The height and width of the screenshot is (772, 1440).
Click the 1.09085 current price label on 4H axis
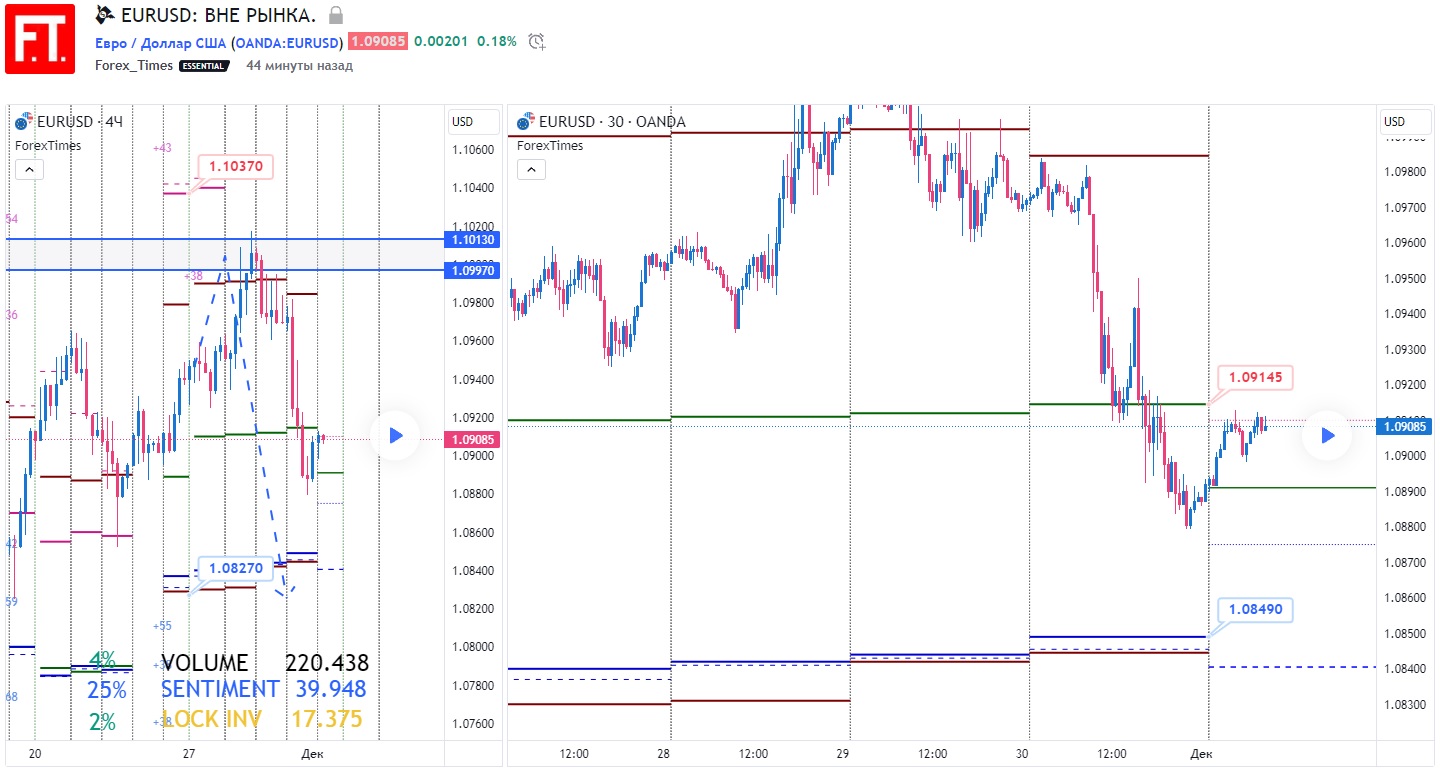point(473,439)
